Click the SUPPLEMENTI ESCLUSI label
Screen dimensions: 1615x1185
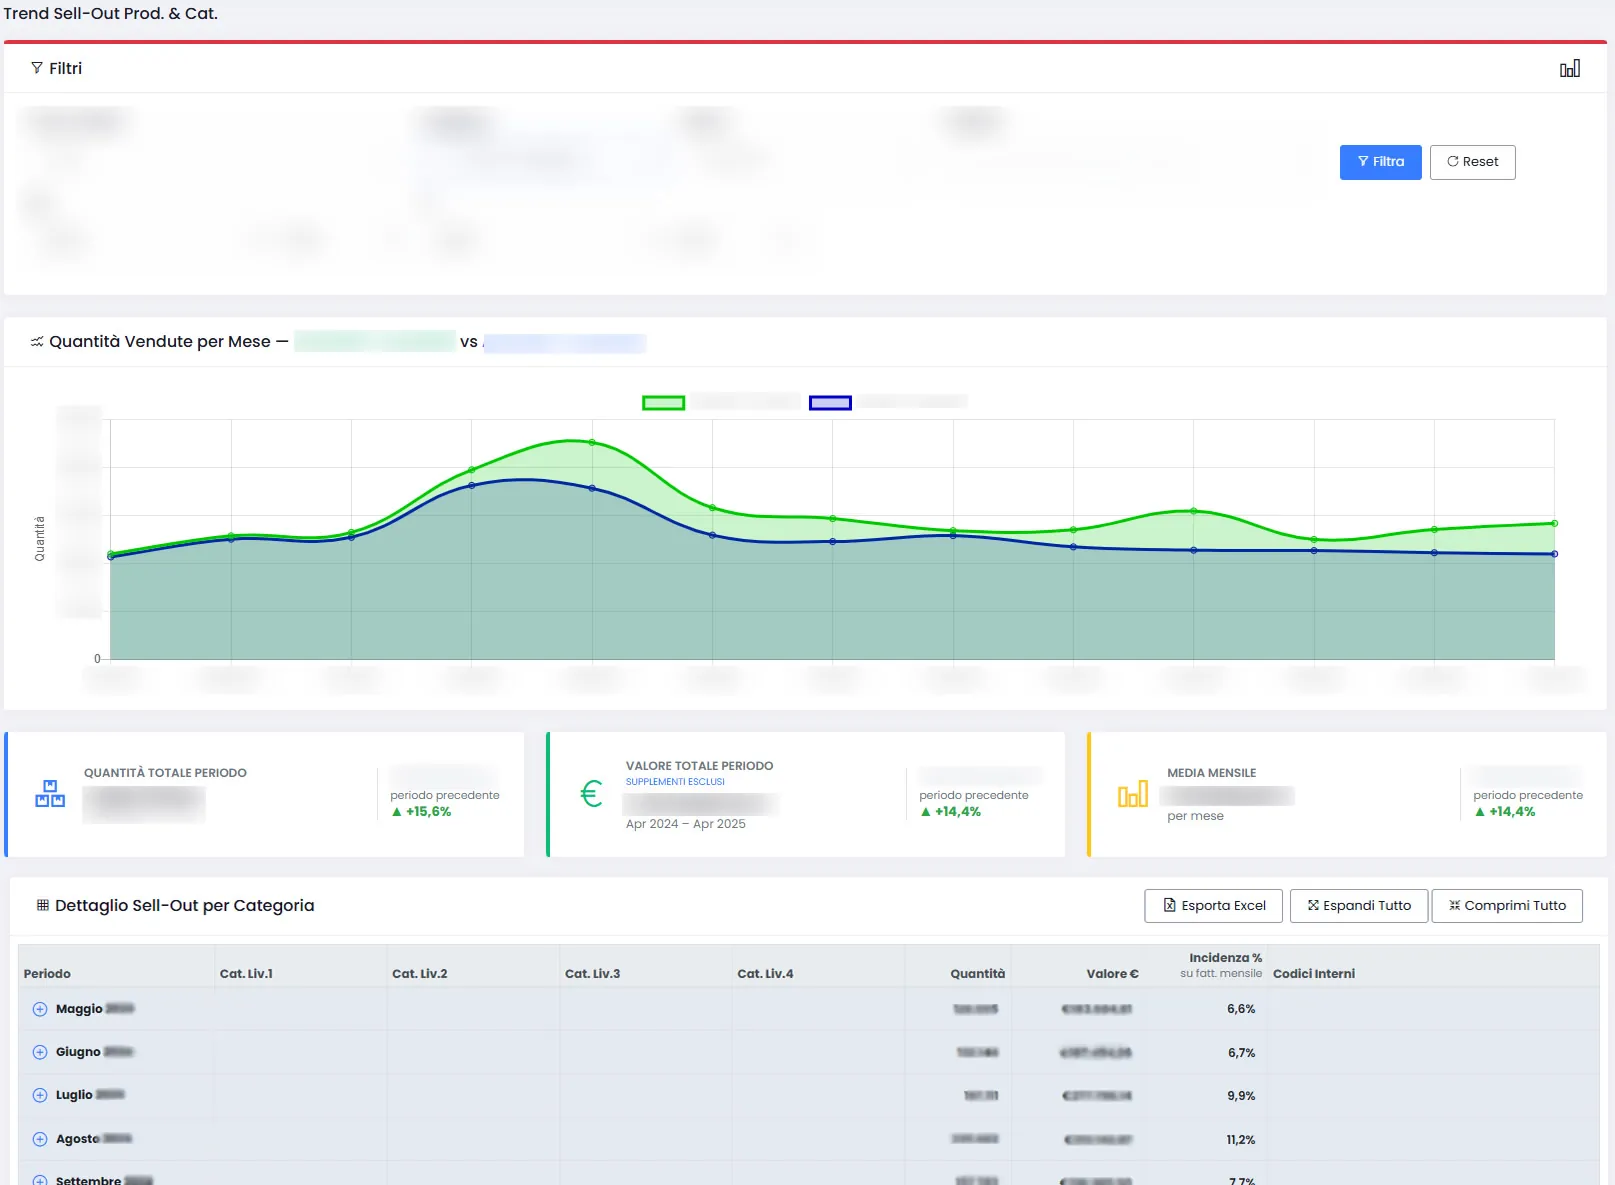point(675,782)
